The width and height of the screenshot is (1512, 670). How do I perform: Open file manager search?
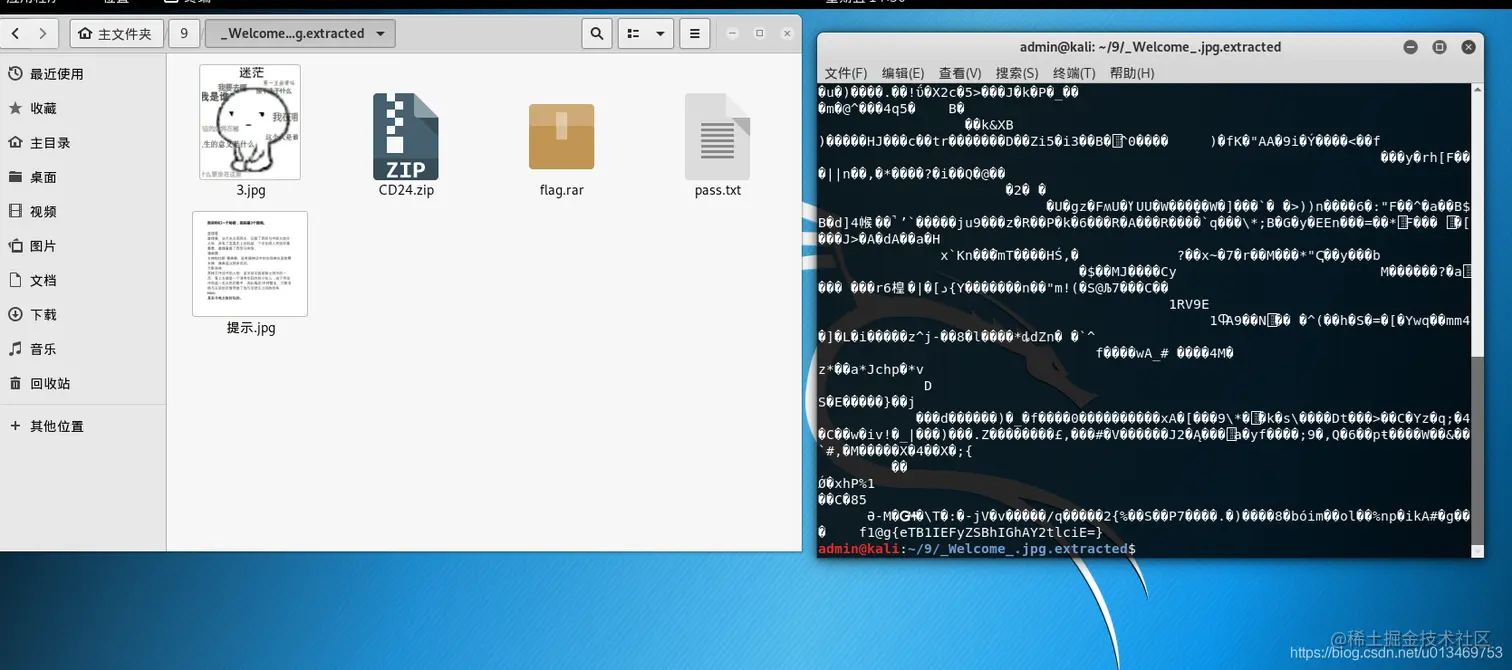pyautogui.click(x=596, y=33)
